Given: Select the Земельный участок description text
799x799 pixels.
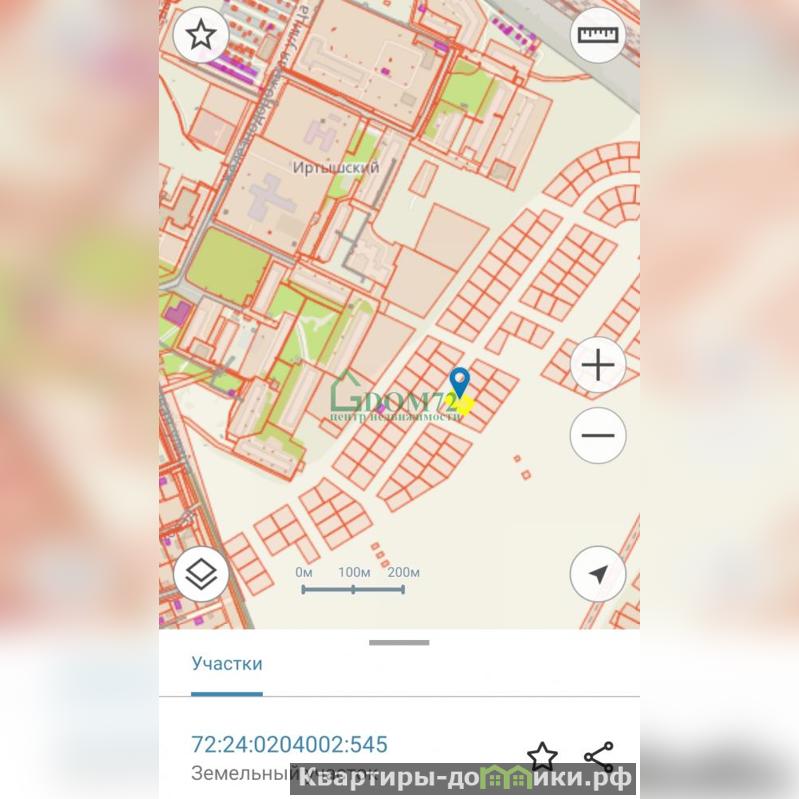Looking at the screenshot, I should point(284,773).
